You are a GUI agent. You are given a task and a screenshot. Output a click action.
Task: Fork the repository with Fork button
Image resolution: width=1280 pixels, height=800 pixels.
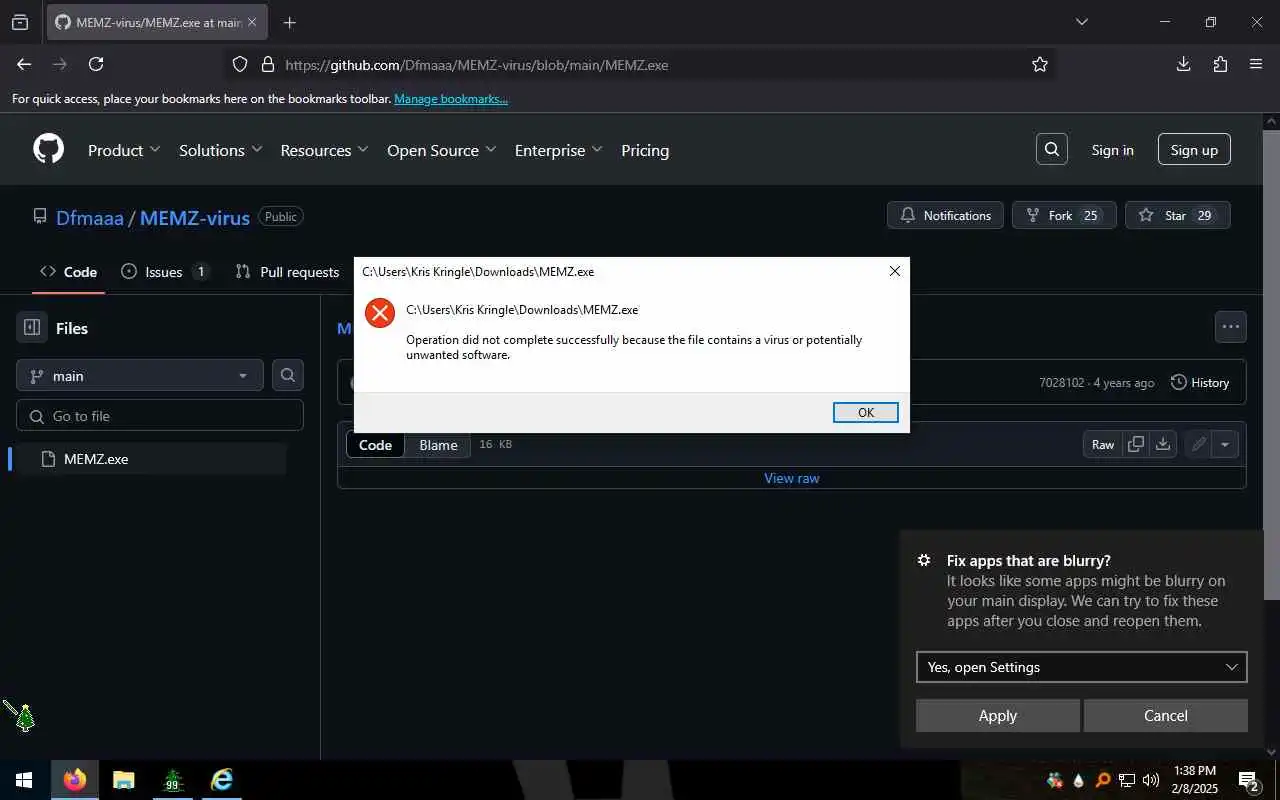point(1064,215)
